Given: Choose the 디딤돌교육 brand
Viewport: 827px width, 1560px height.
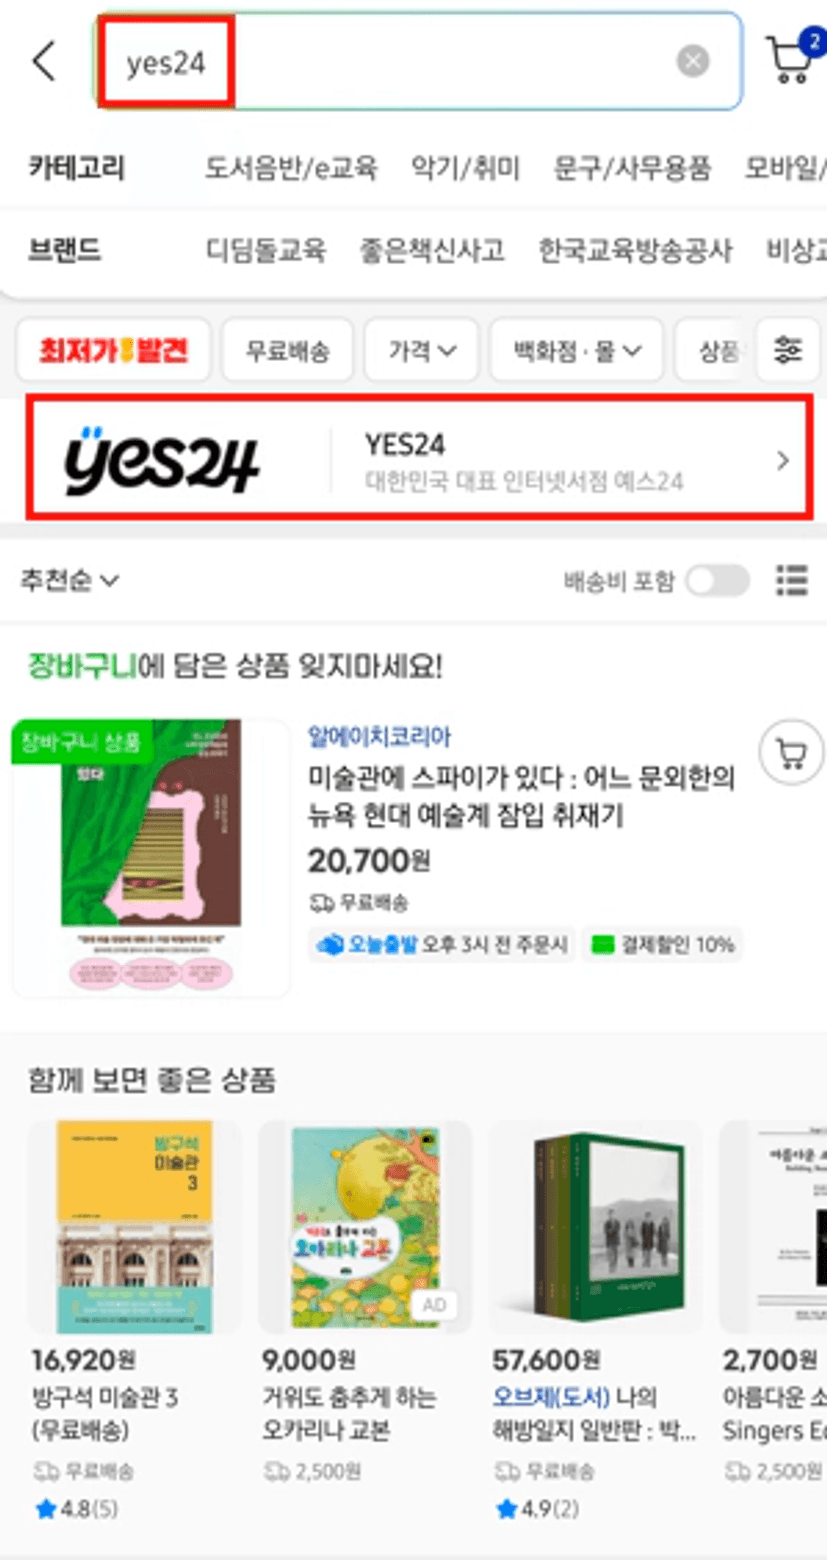Looking at the screenshot, I should click(266, 249).
